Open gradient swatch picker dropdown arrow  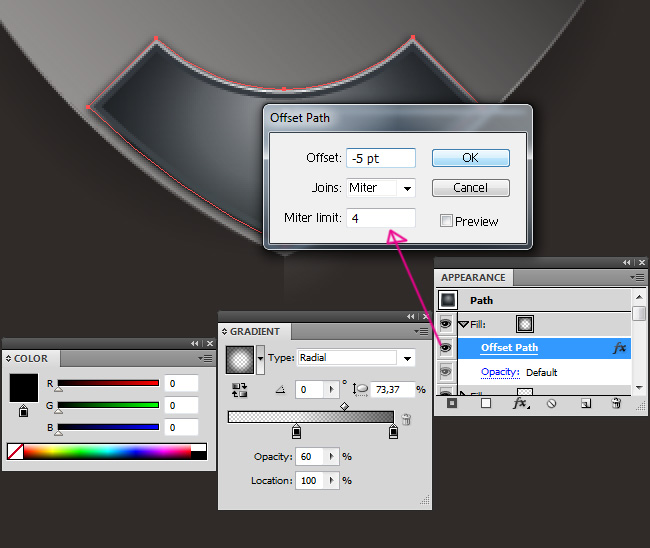tap(260, 359)
